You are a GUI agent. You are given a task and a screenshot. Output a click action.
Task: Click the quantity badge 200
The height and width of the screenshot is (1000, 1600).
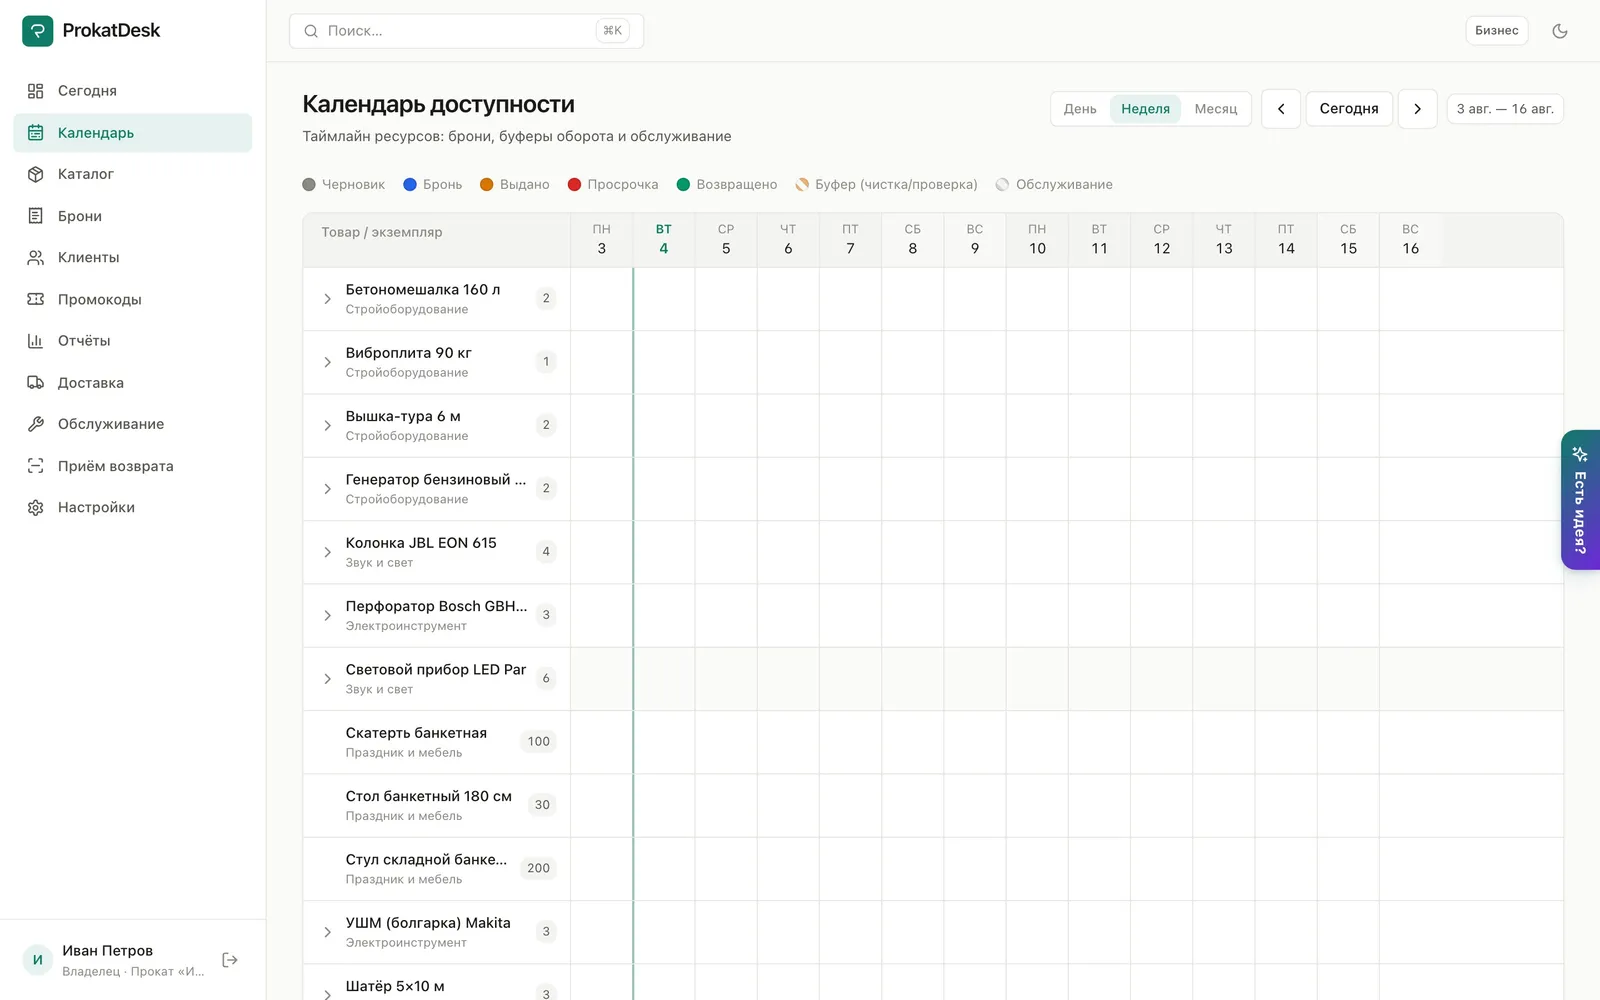click(x=539, y=868)
